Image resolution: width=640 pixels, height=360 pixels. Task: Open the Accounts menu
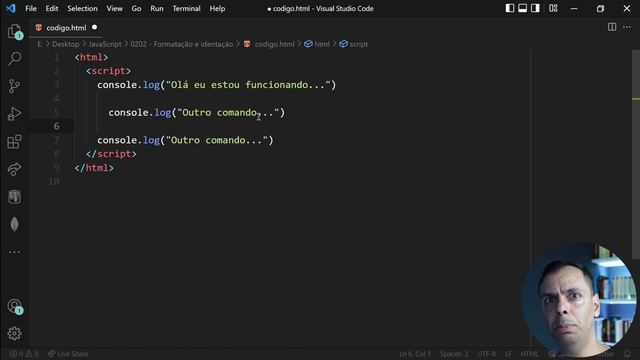click(15, 306)
